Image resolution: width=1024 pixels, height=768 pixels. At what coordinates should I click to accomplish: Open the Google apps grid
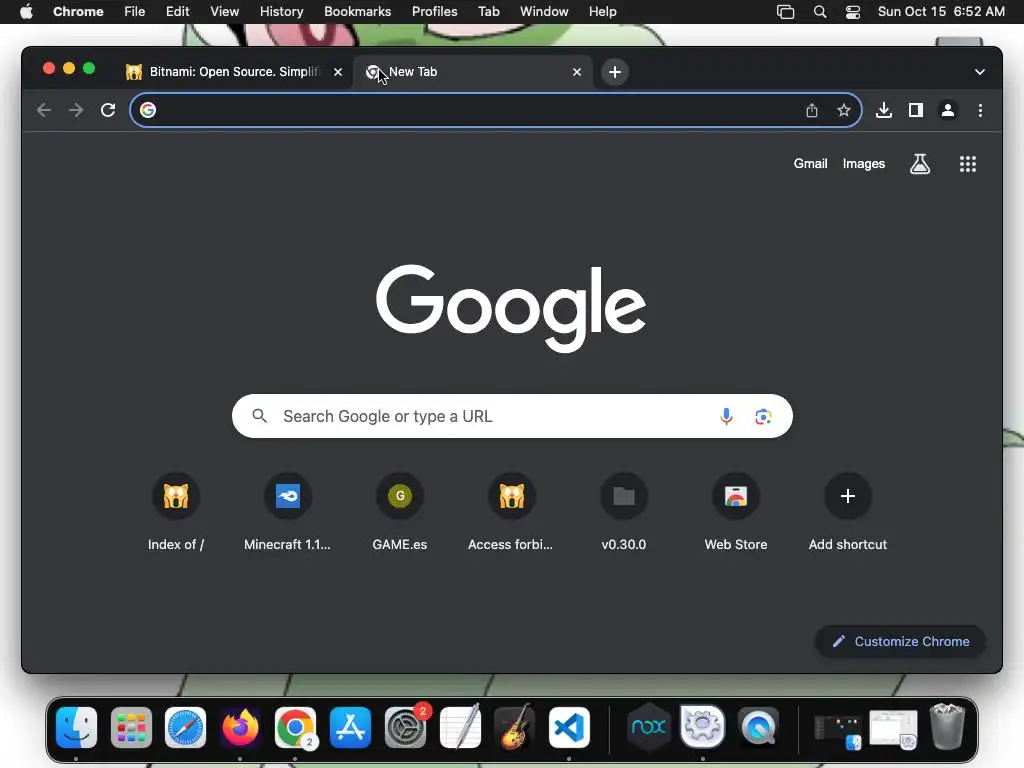coord(968,164)
